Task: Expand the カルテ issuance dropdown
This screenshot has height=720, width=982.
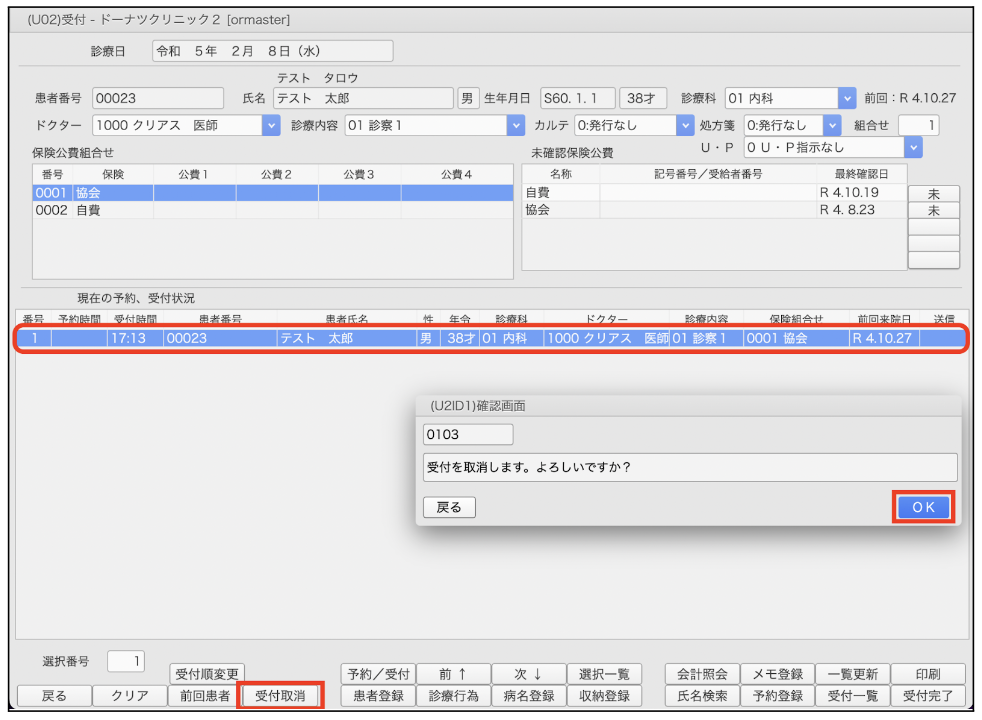Action: tap(684, 125)
